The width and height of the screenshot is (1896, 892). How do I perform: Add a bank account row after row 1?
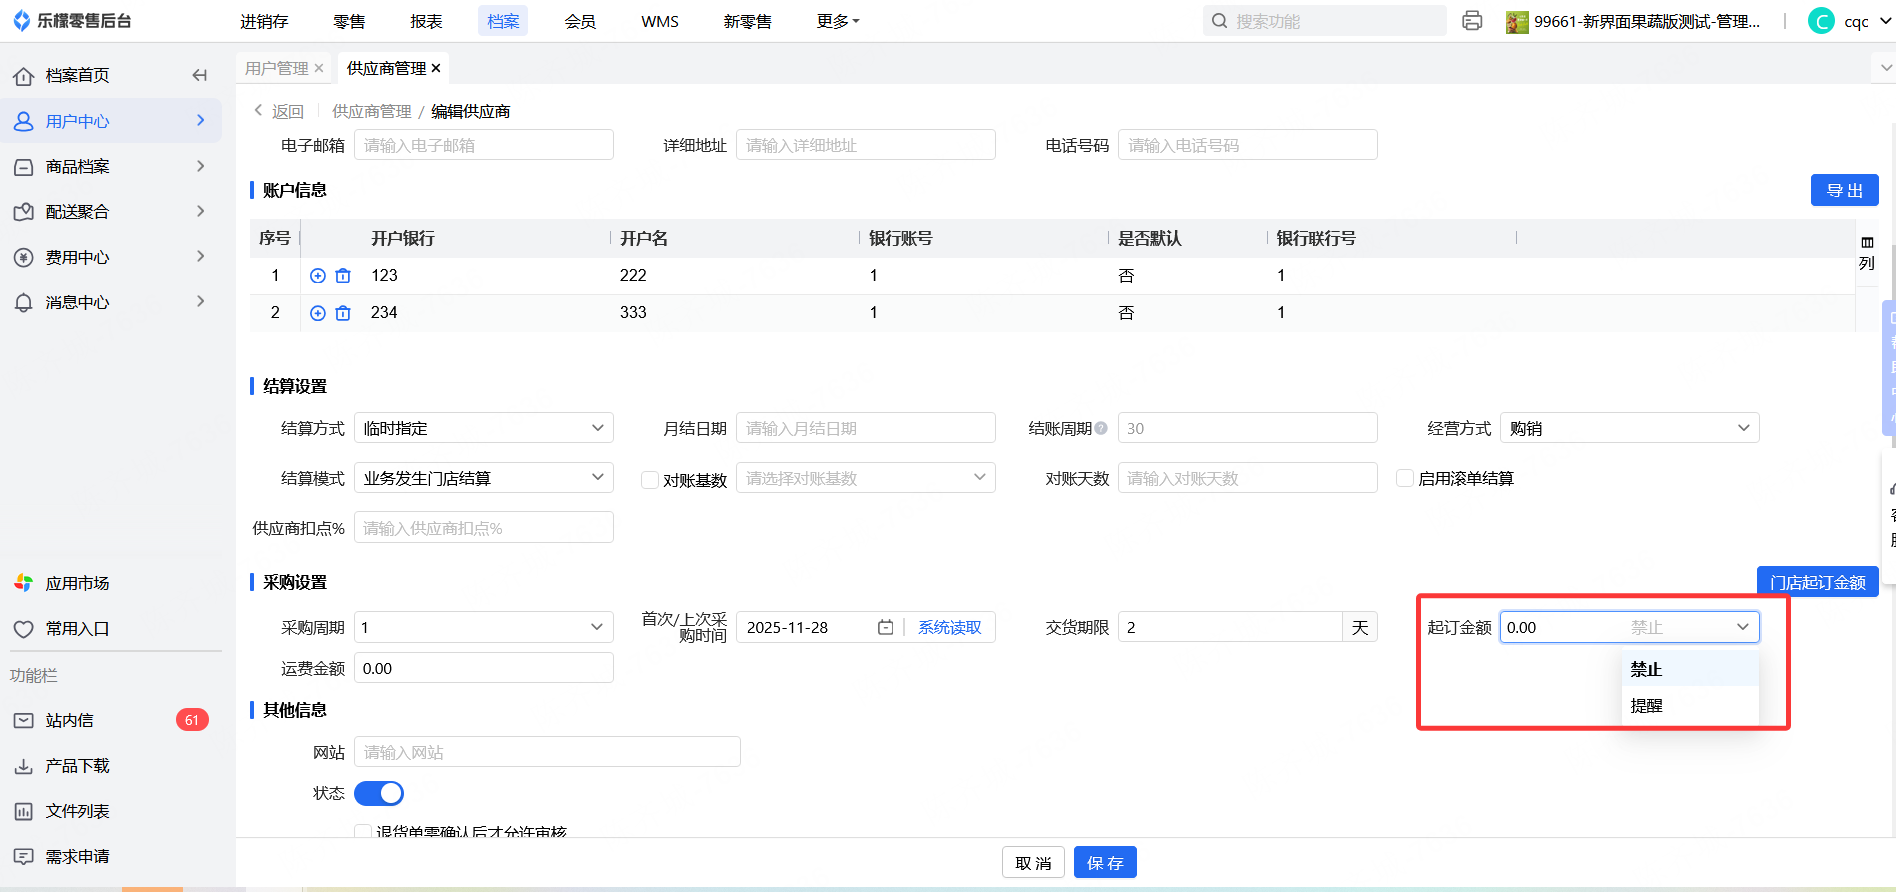tap(318, 276)
